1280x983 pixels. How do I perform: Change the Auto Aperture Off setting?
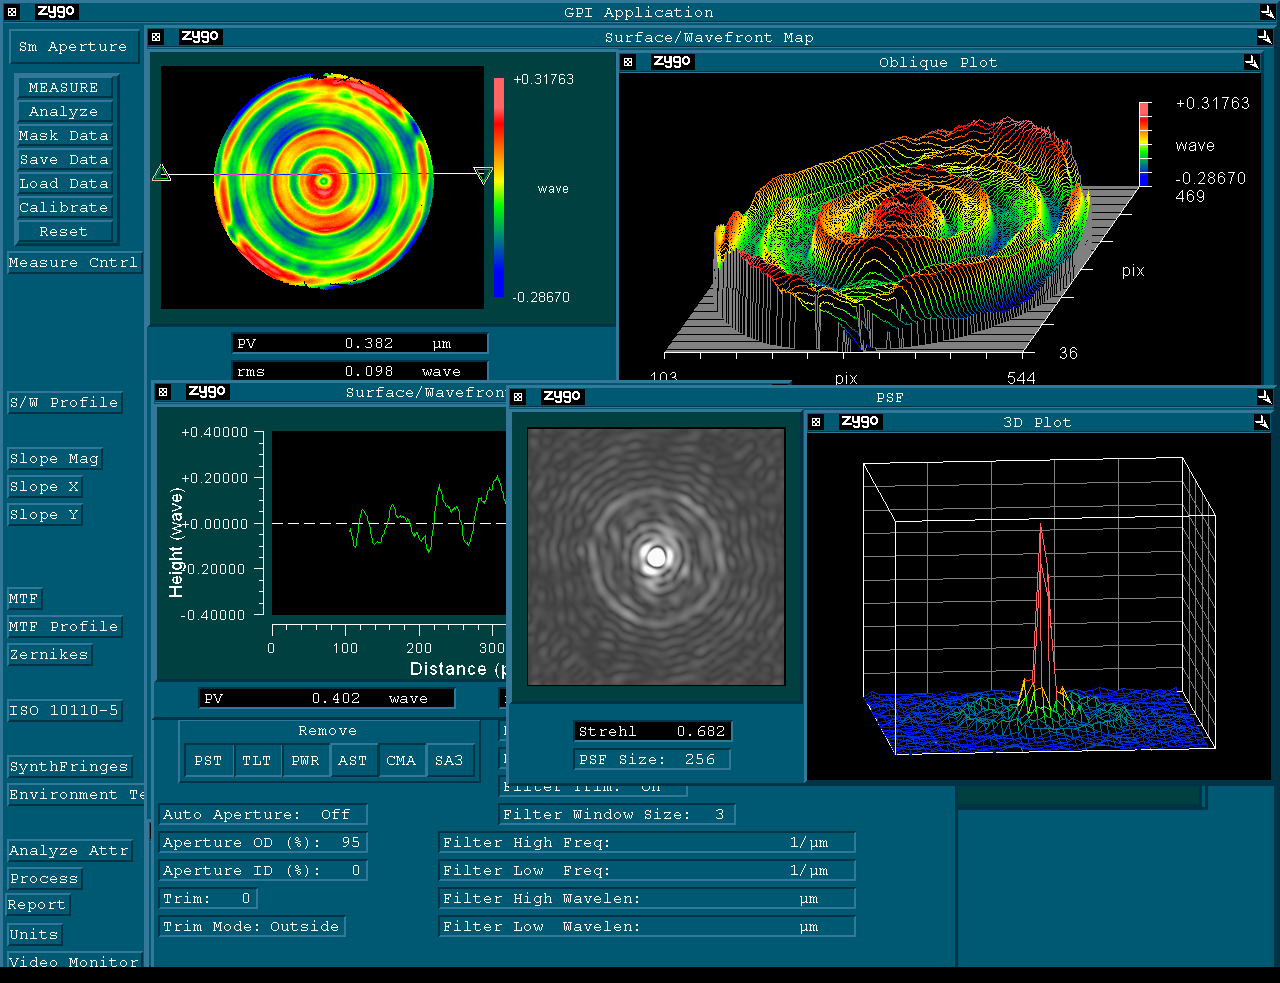click(263, 815)
